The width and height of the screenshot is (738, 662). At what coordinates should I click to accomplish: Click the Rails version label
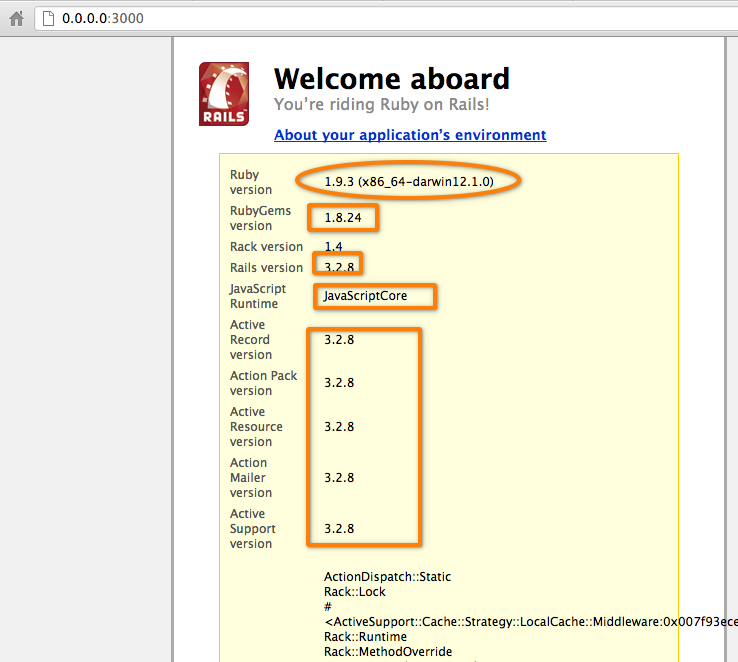[266, 268]
